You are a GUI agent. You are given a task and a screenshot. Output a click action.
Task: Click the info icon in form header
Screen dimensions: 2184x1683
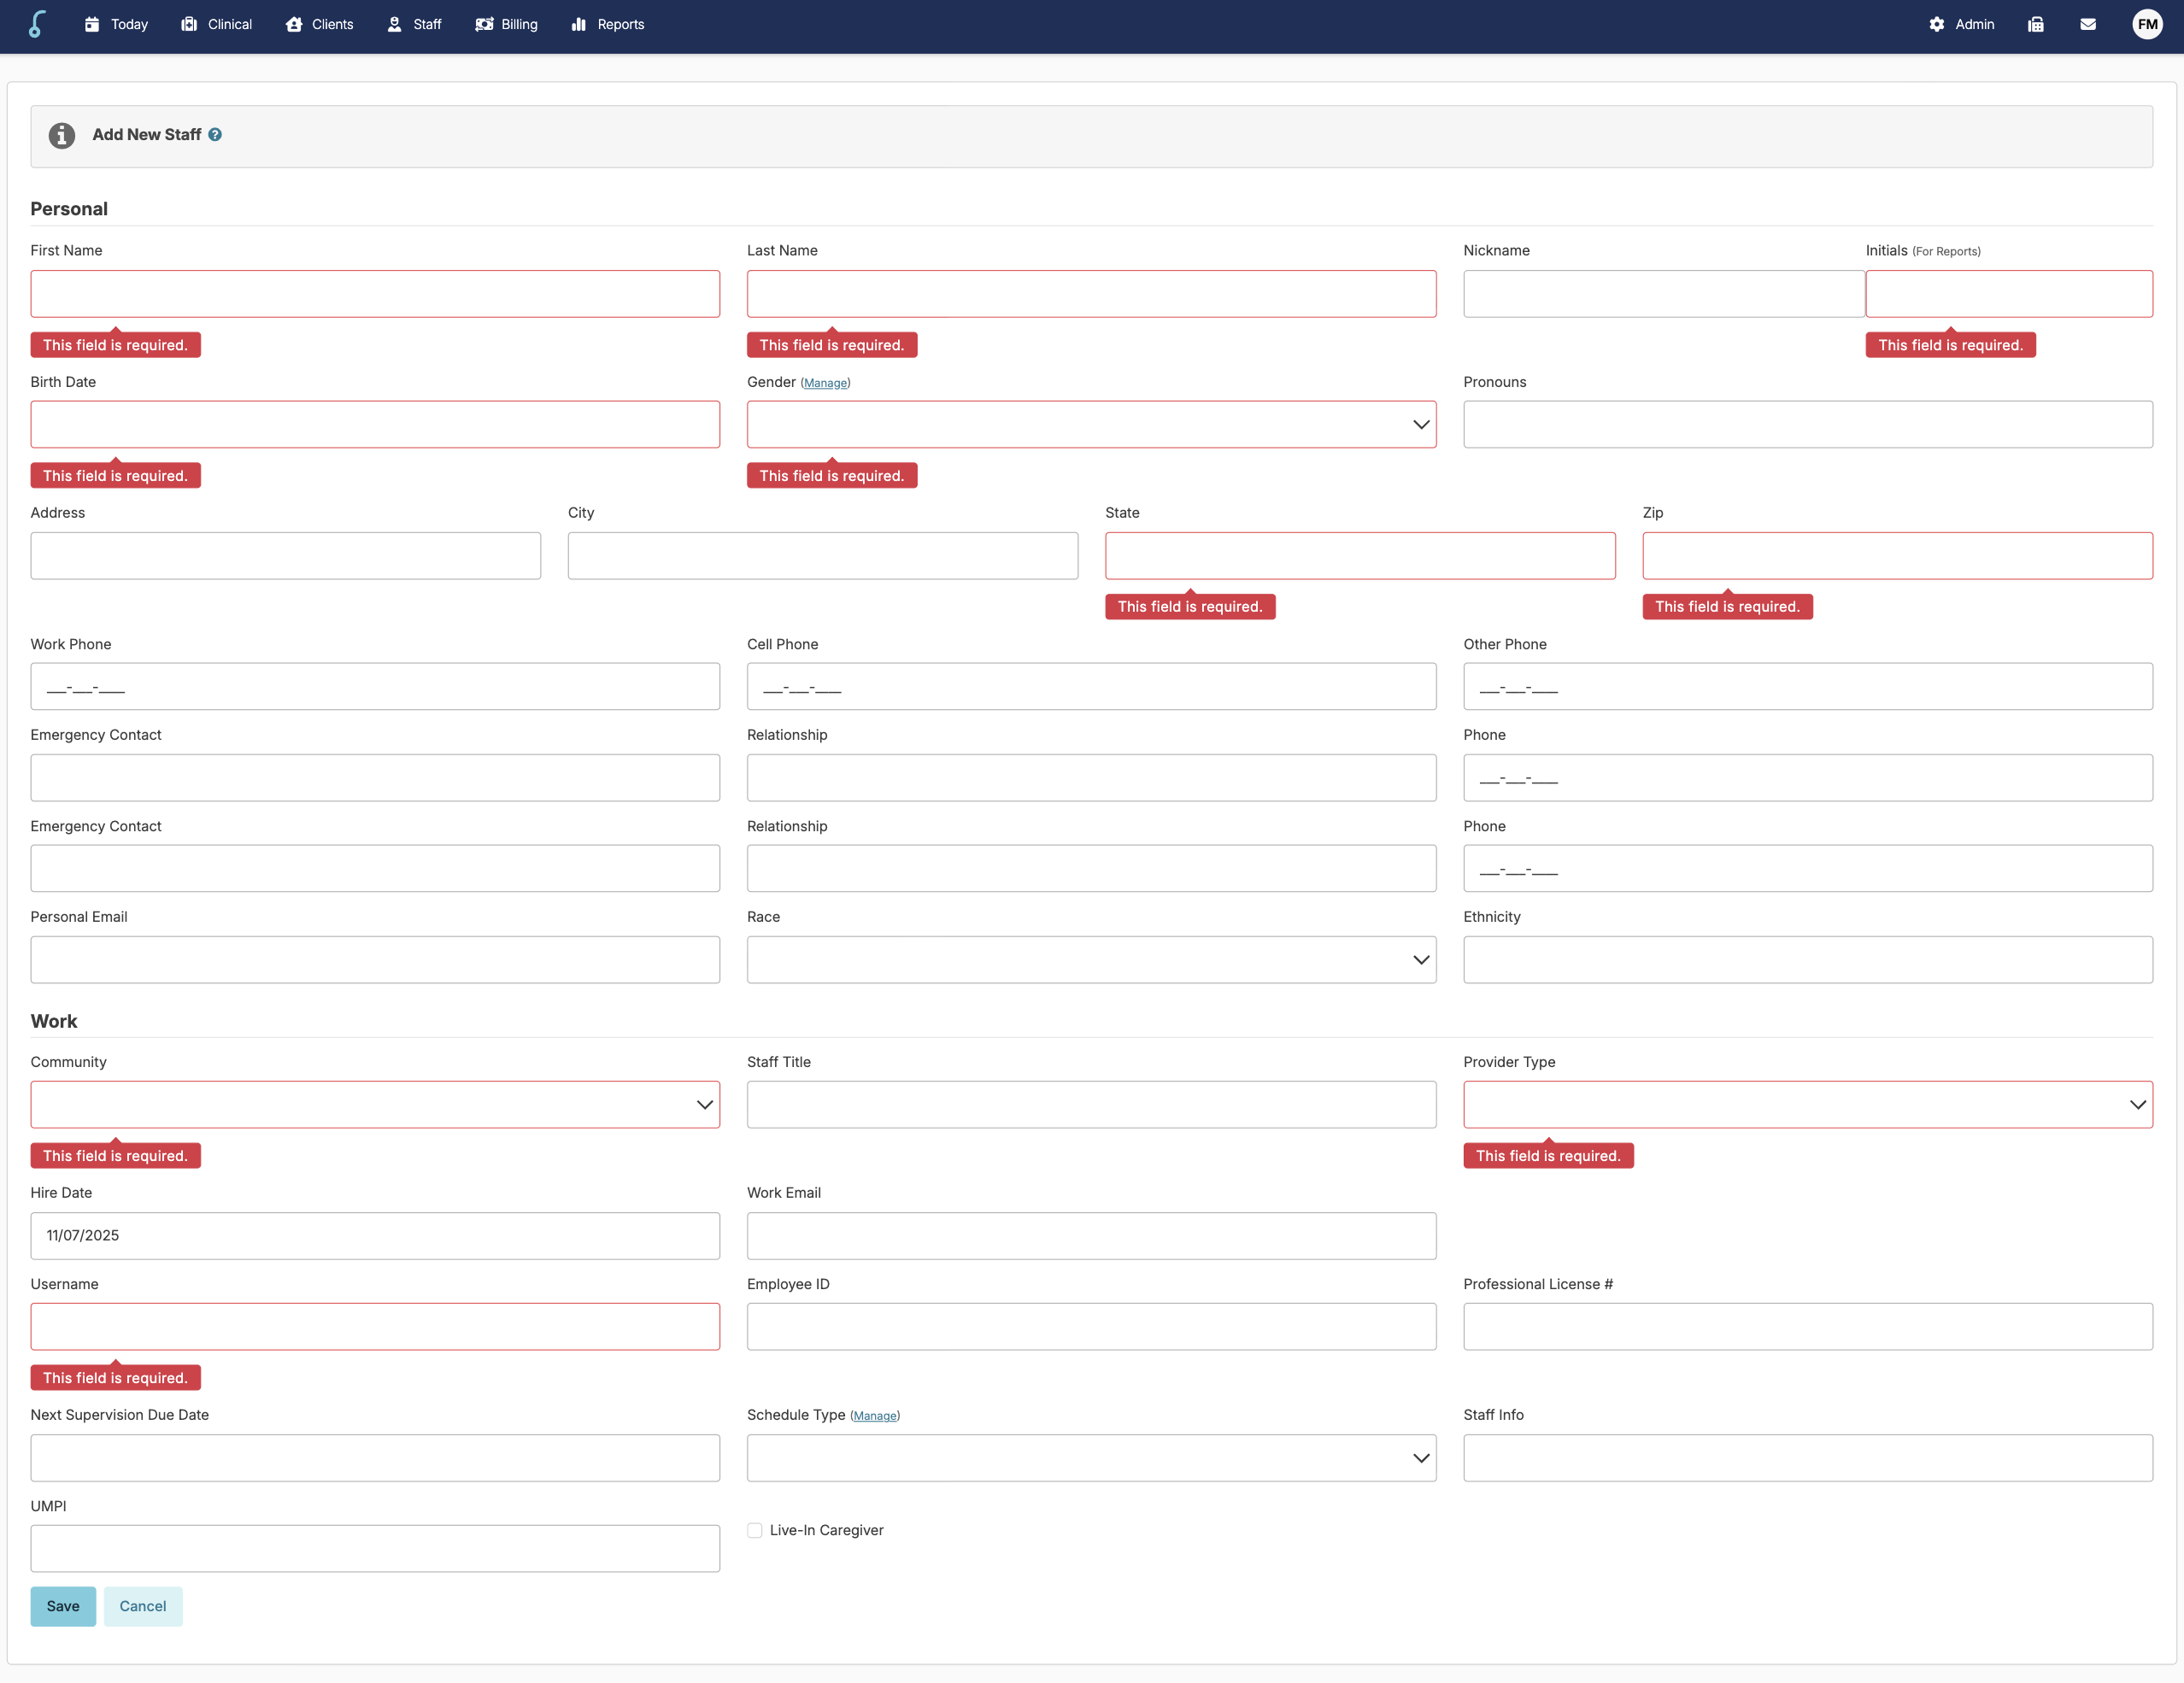[x=62, y=135]
